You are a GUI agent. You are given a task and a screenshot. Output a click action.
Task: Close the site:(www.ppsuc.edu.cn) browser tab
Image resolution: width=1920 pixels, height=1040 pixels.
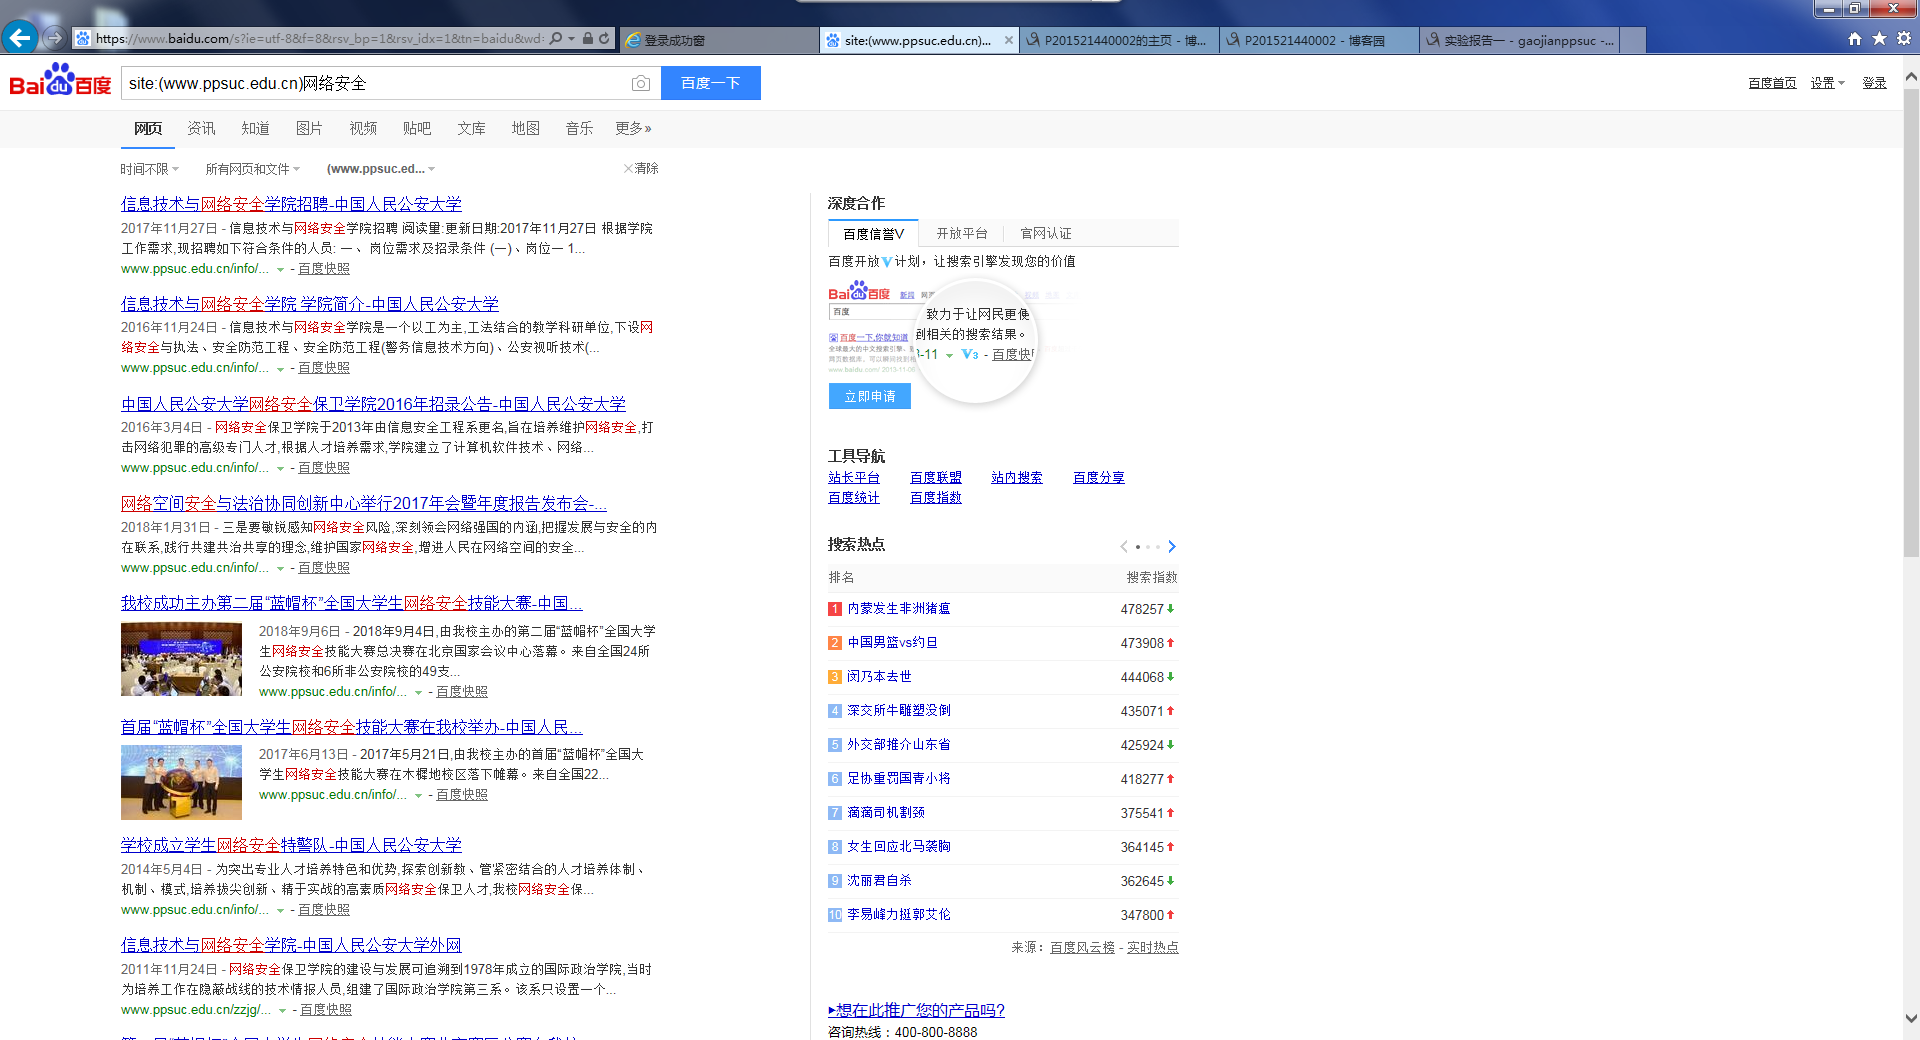coord(1009,41)
